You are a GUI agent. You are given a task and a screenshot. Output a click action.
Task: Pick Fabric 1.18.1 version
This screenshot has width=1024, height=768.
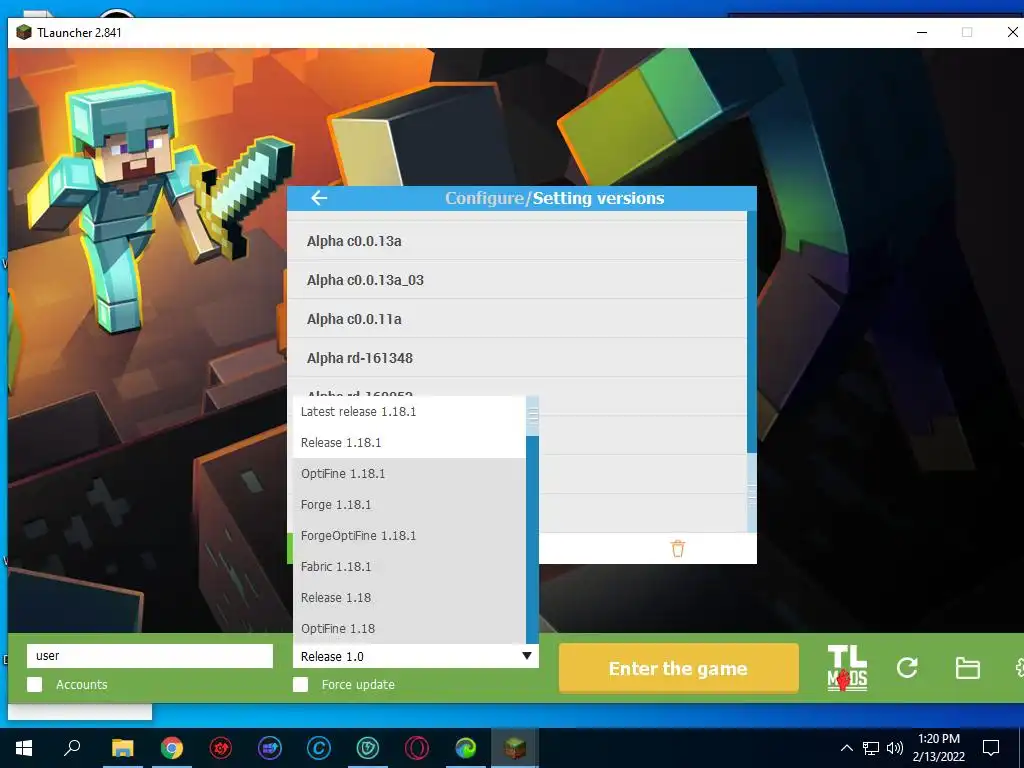coord(409,566)
